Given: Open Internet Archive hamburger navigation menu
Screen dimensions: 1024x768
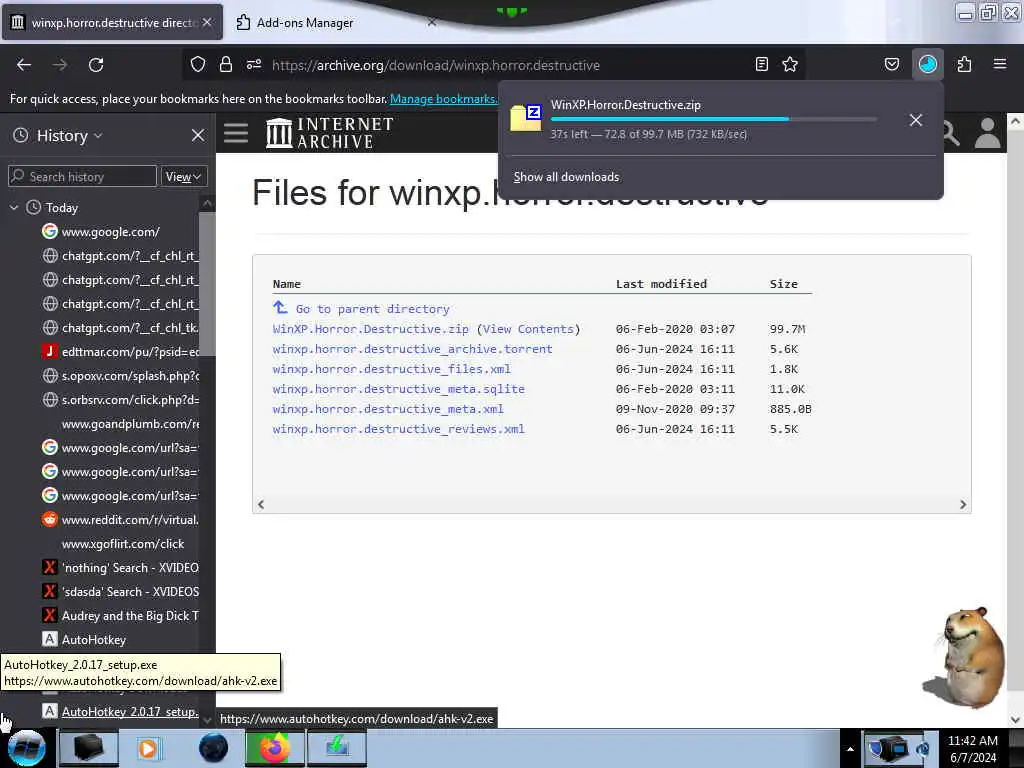Looking at the screenshot, I should 236,133.
